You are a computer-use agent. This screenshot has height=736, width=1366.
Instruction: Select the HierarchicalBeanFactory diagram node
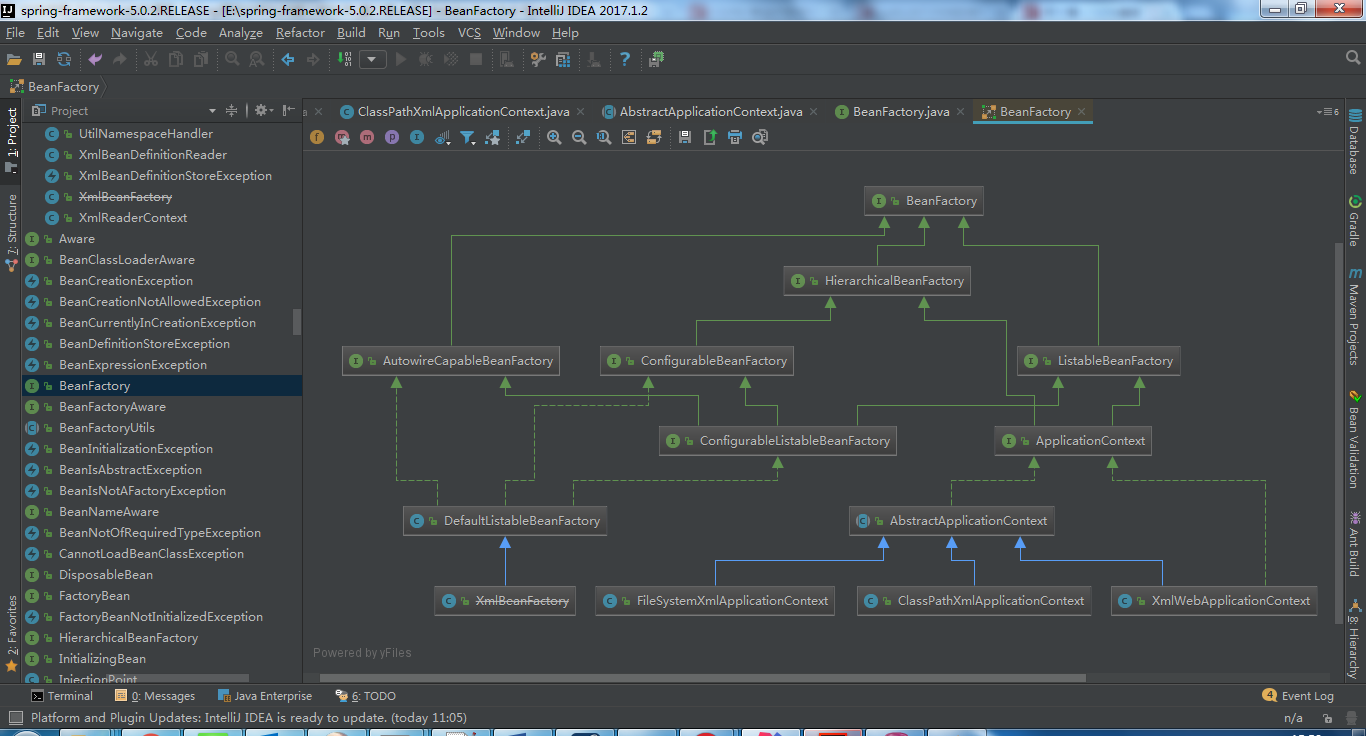pos(877,281)
